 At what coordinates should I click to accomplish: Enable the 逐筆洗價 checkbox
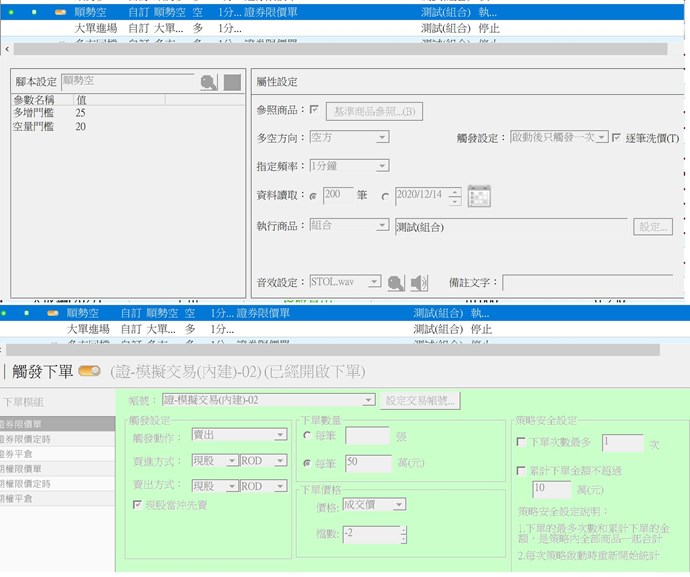(616, 137)
